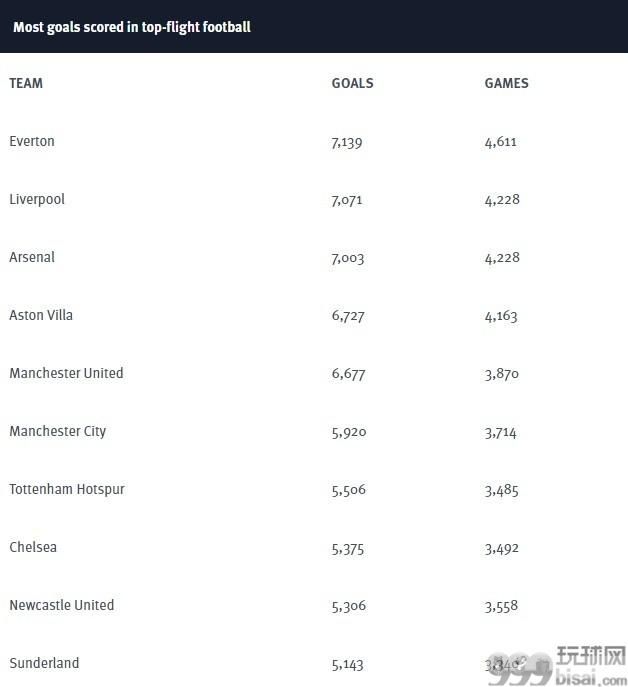This screenshot has height=687, width=628.
Task: Select Newcastle United in the table
Action: 62,605
